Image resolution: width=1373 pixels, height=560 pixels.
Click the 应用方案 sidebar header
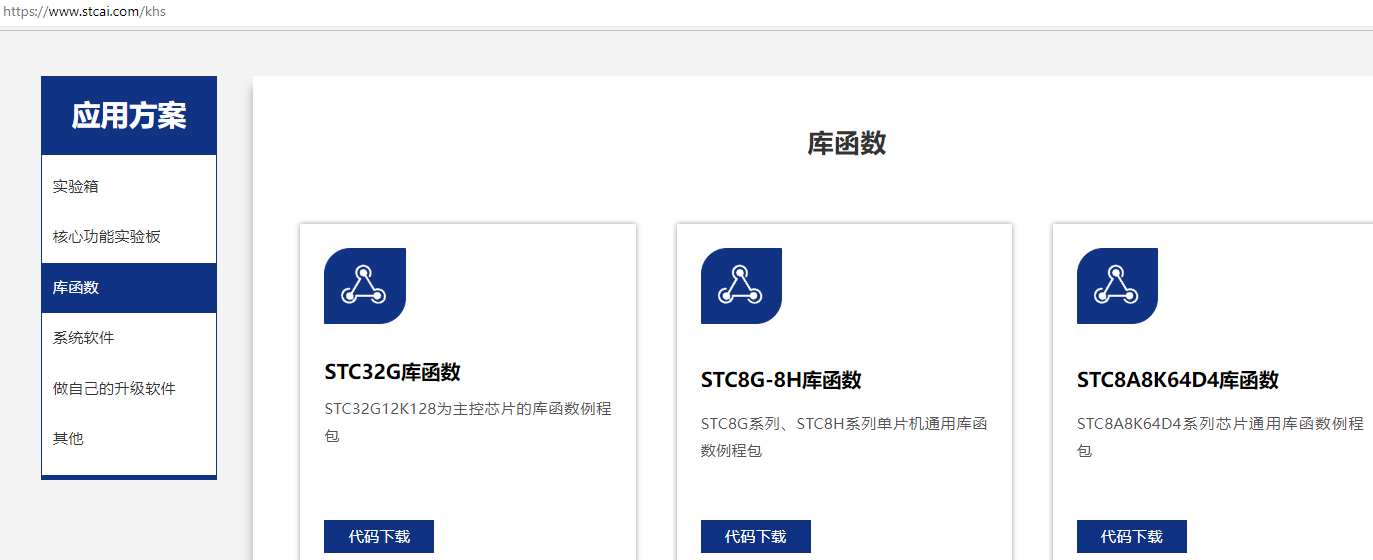point(129,116)
